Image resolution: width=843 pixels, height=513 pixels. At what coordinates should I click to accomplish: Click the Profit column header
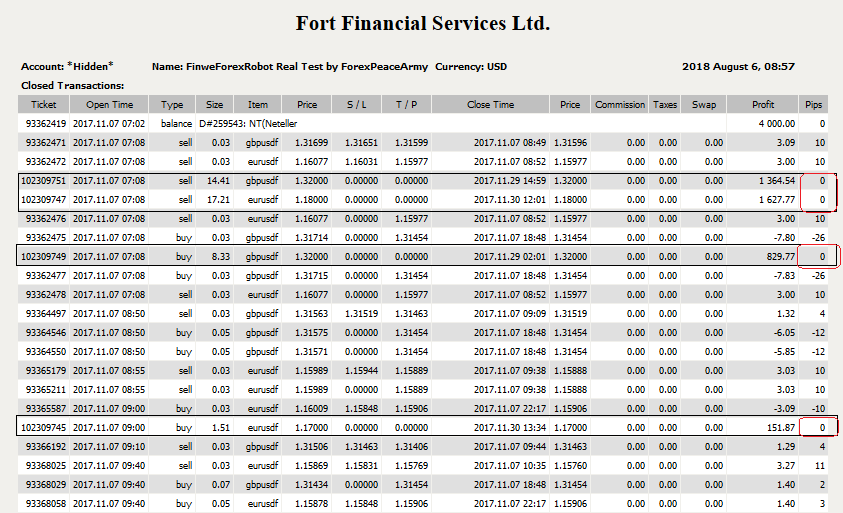click(x=763, y=105)
